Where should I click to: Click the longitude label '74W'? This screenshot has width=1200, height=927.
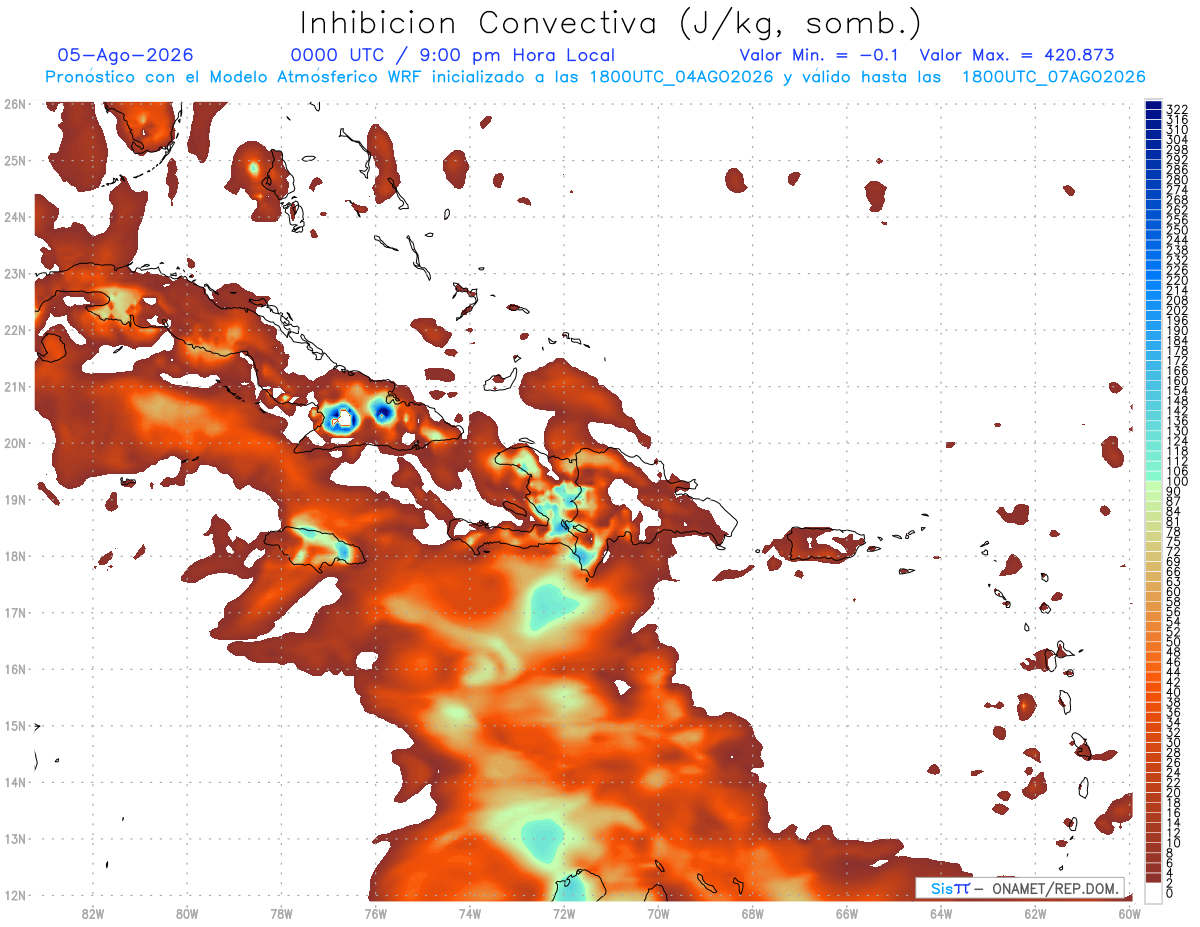point(470,913)
